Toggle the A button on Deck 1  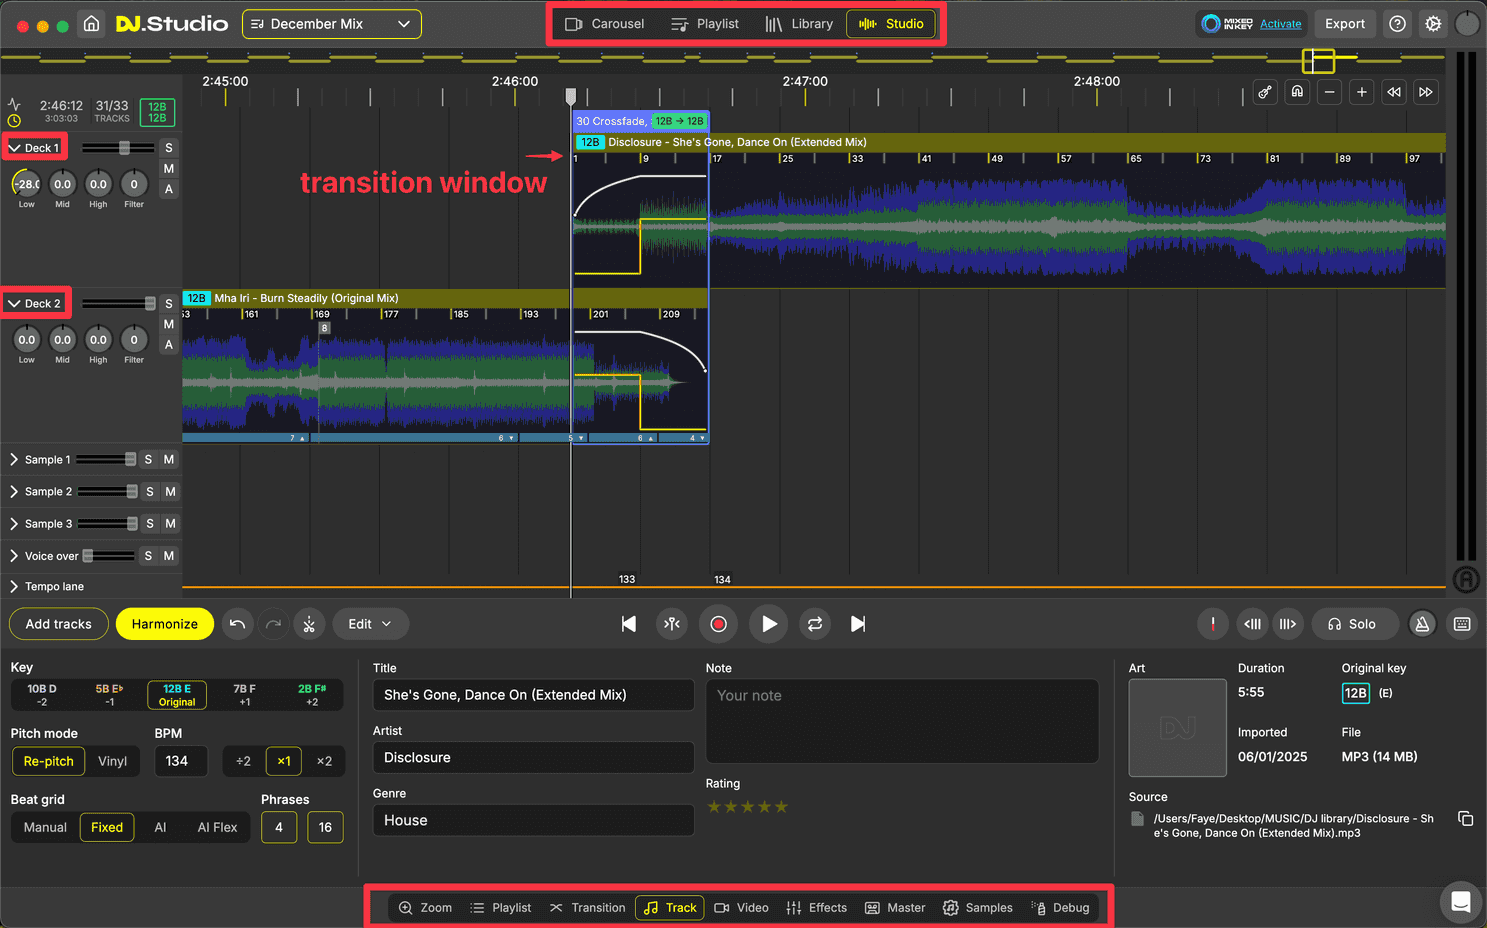tap(169, 189)
